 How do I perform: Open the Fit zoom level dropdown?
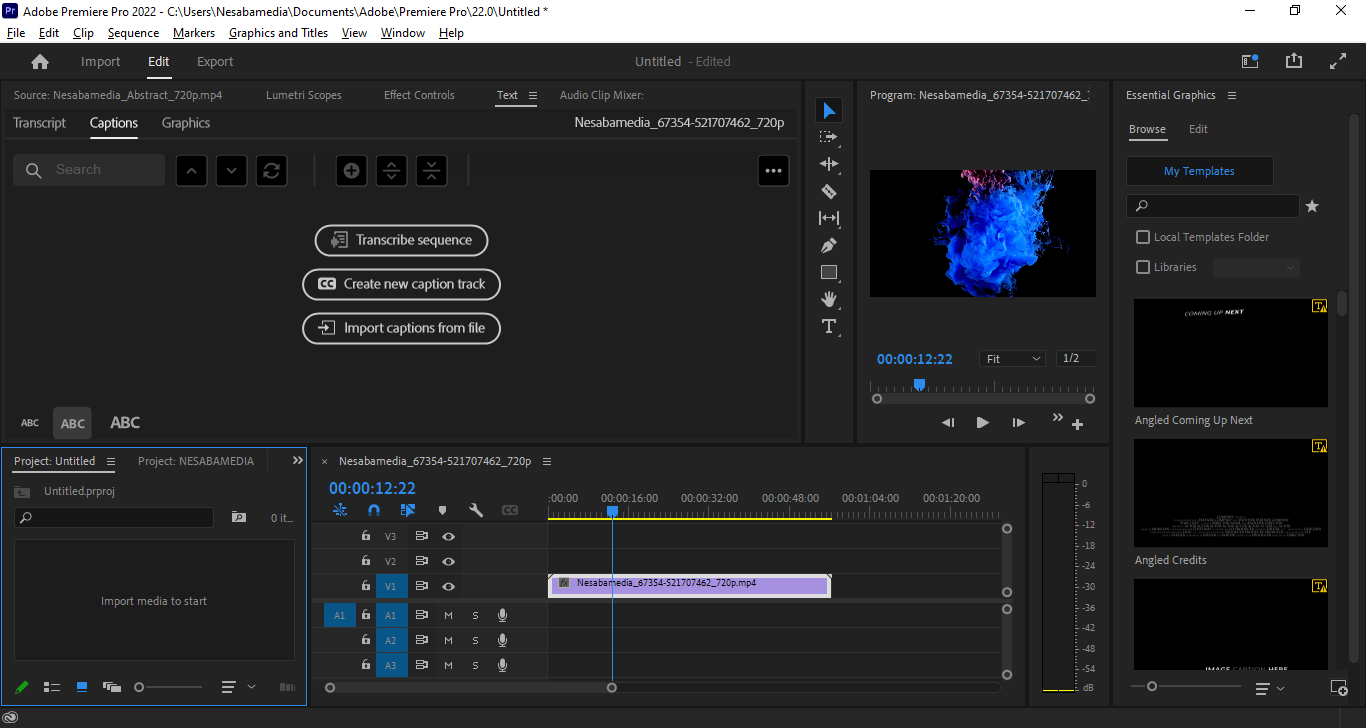point(1013,358)
